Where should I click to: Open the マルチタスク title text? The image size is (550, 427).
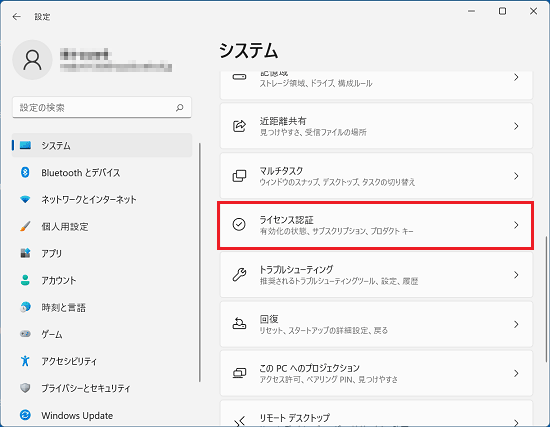pos(281,171)
